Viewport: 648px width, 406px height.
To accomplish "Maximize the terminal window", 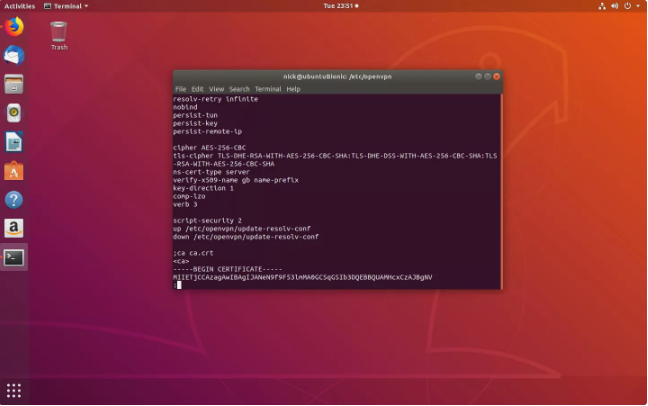I will click(487, 76).
